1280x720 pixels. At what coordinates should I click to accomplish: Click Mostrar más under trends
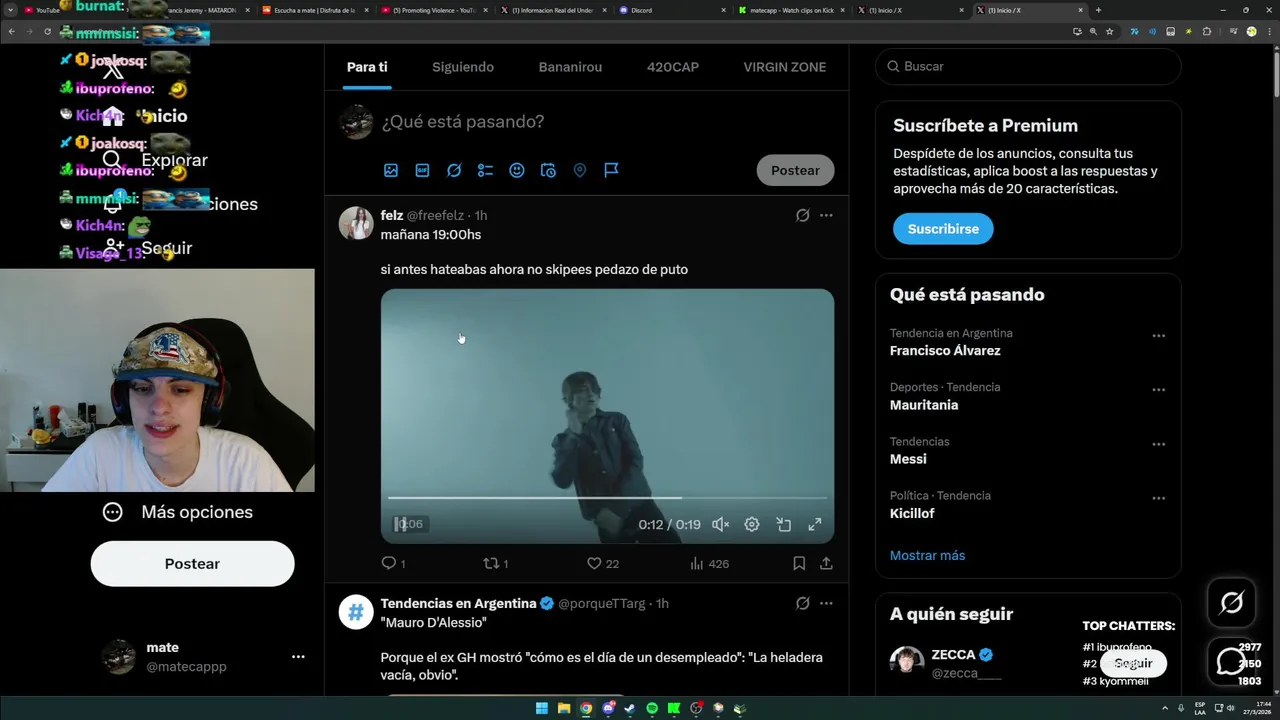pyautogui.click(x=927, y=555)
